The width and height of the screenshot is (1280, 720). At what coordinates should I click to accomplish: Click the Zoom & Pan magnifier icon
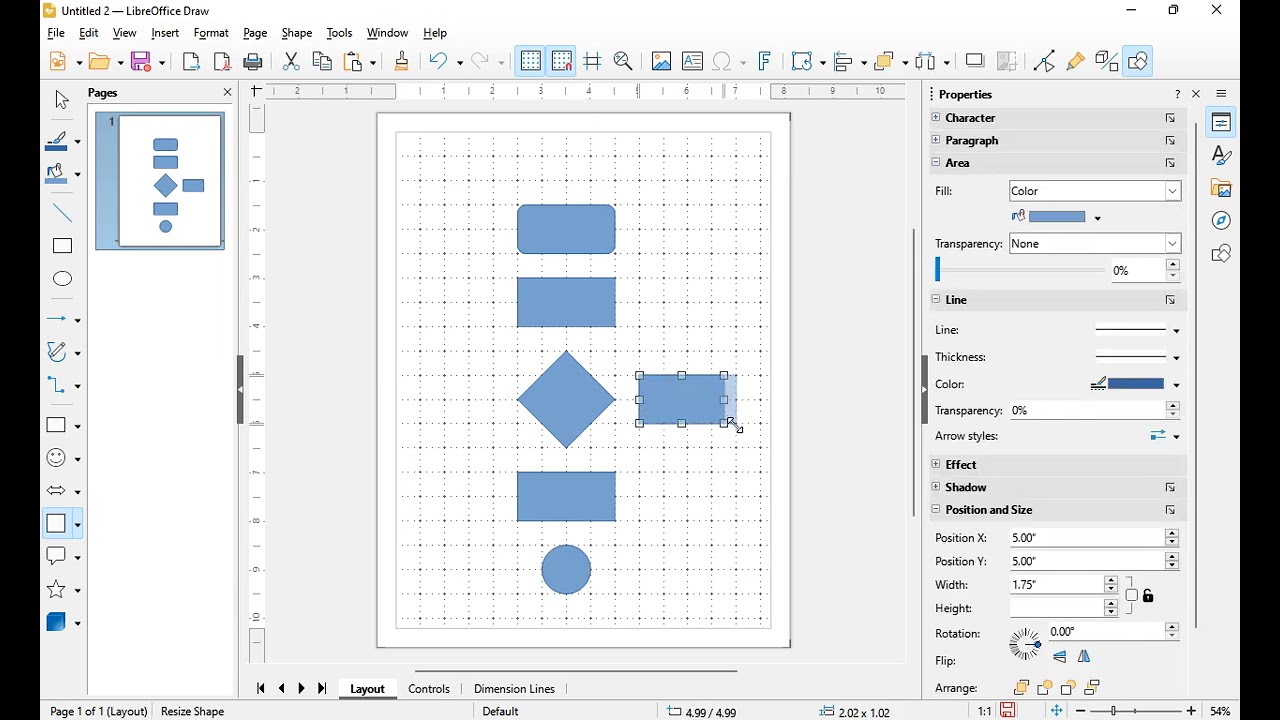(x=624, y=62)
